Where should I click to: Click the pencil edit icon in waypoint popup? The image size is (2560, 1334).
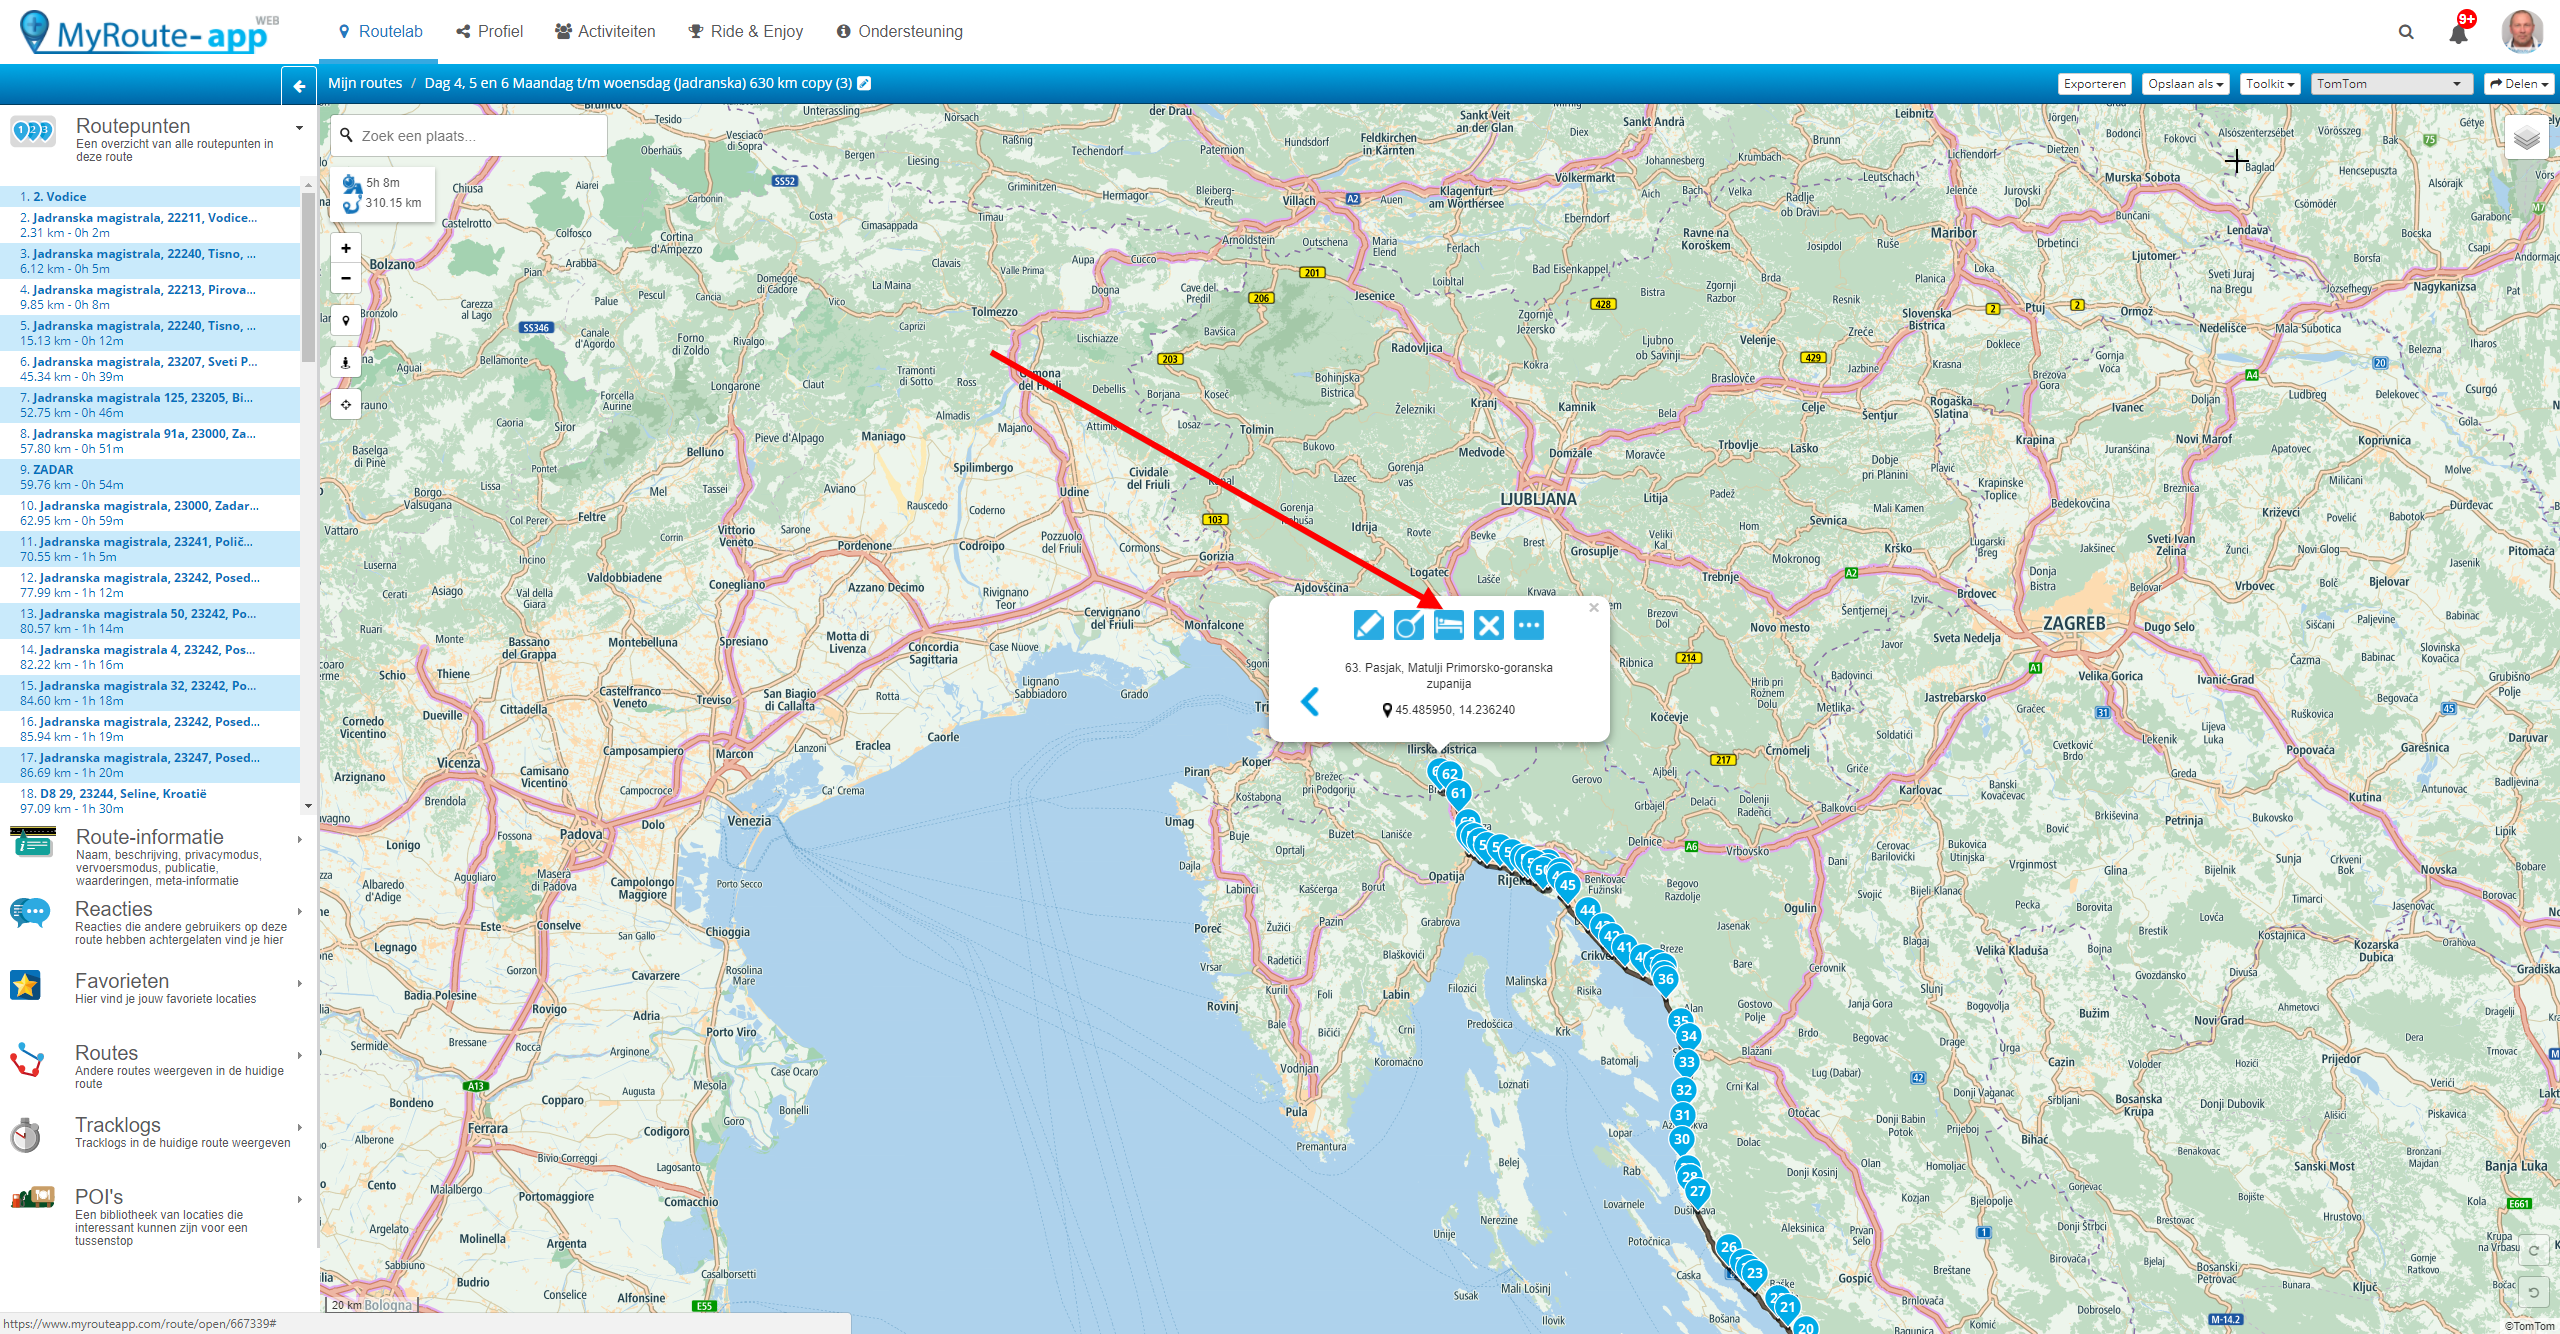tap(1368, 626)
